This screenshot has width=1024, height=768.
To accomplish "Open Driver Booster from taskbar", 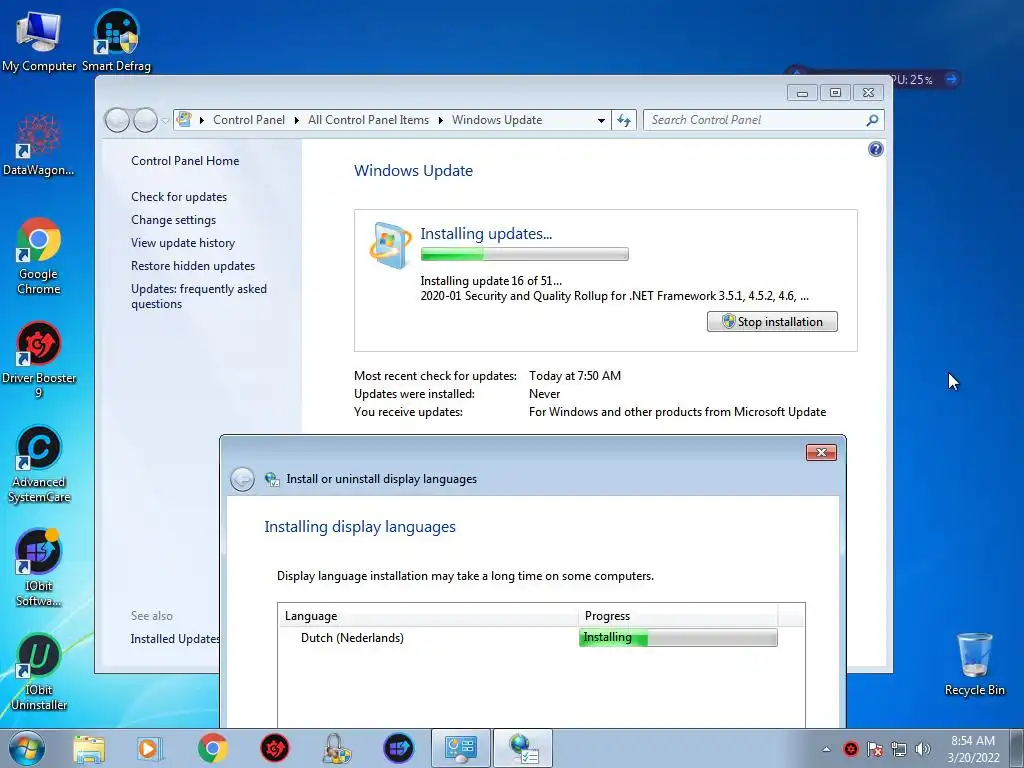I will [274, 749].
